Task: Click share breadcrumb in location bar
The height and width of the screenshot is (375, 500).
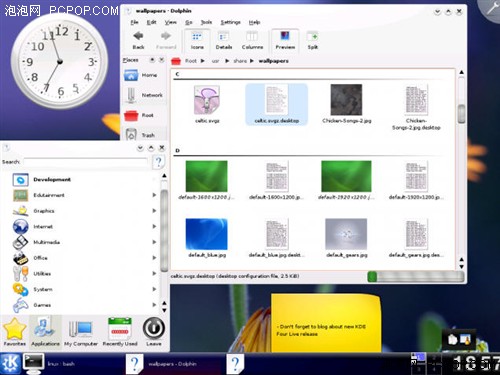Action: click(x=240, y=61)
